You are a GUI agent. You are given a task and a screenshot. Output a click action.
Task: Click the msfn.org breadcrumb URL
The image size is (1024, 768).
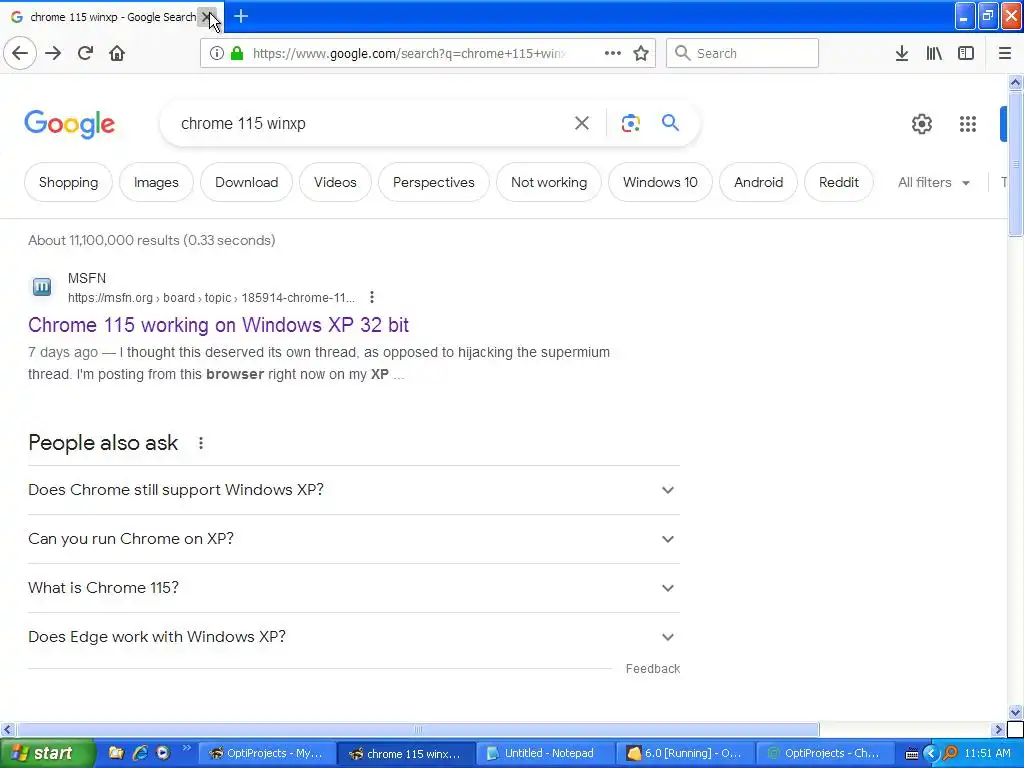[211, 298]
